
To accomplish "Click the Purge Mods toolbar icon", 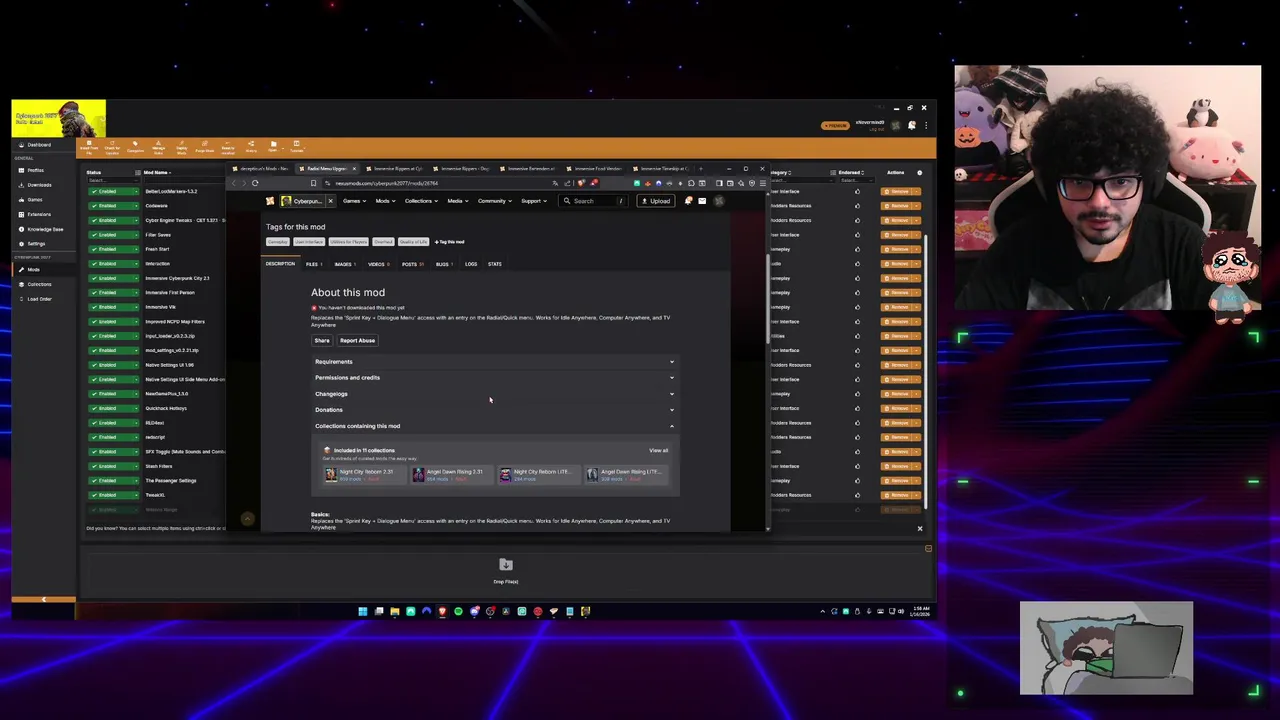I will 205,147.
